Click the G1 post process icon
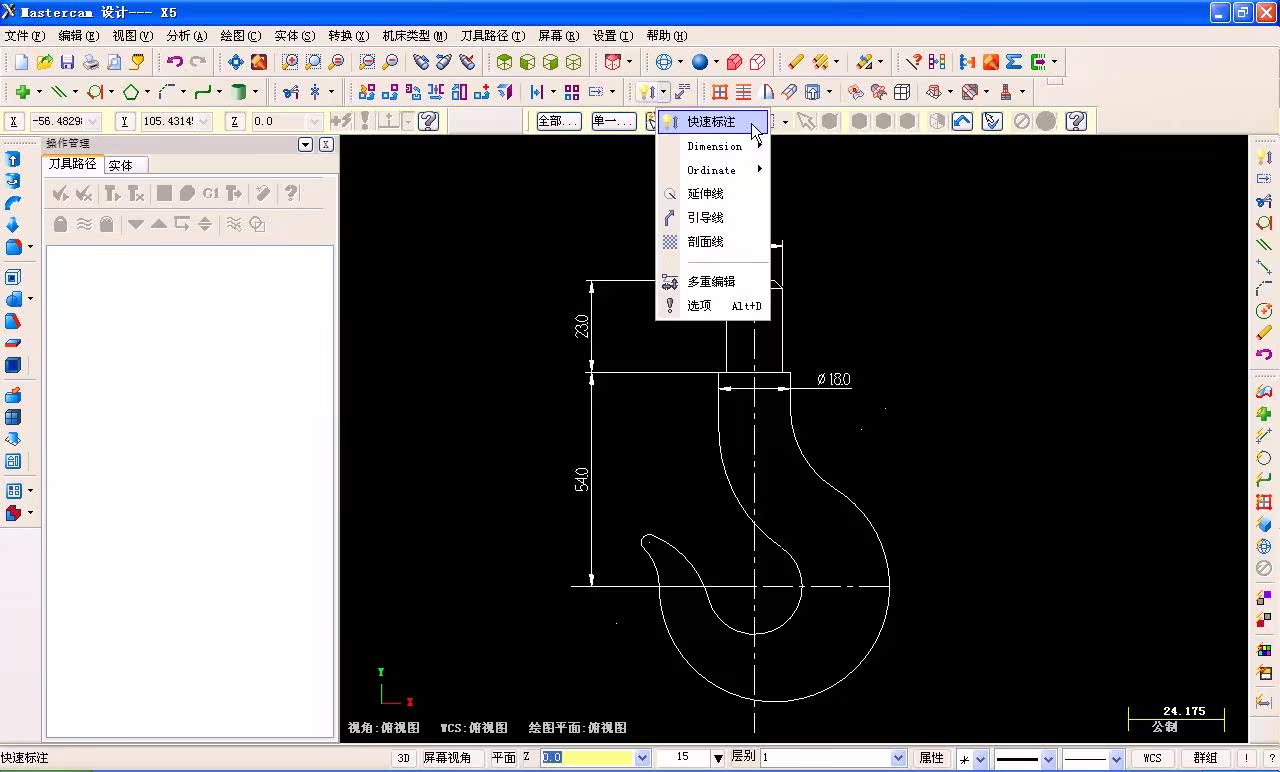The image size is (1280, 772). pos(211,193)
